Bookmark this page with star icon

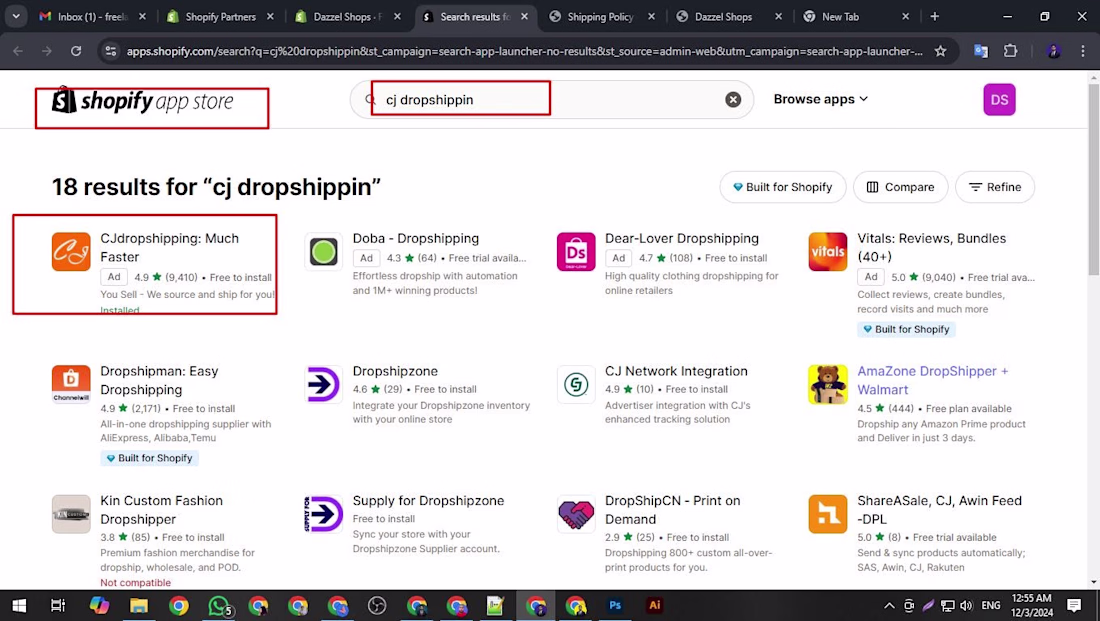941,51
